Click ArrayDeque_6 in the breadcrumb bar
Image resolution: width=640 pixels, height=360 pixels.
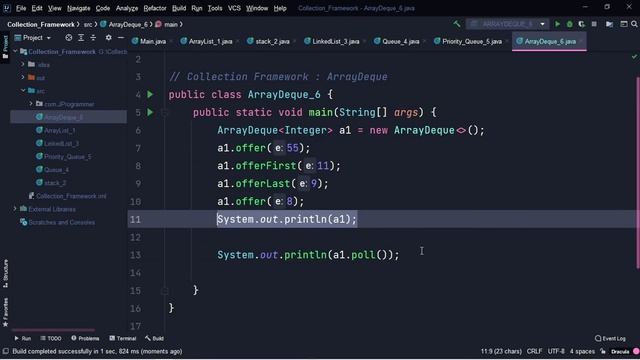pyautogui.click(x=124, y=24)
